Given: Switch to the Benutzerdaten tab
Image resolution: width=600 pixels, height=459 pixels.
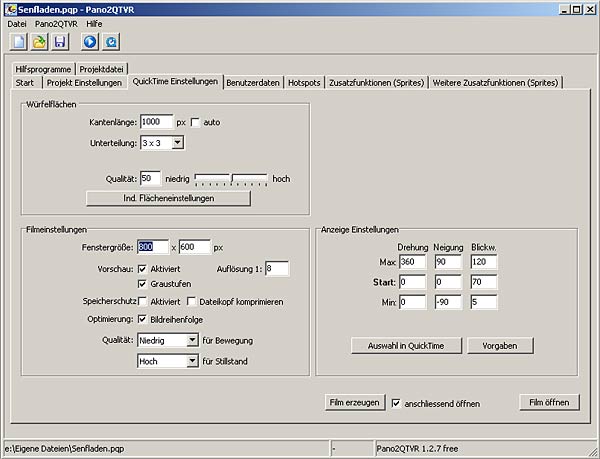Looking at the screenshot, I should point(253,82).
